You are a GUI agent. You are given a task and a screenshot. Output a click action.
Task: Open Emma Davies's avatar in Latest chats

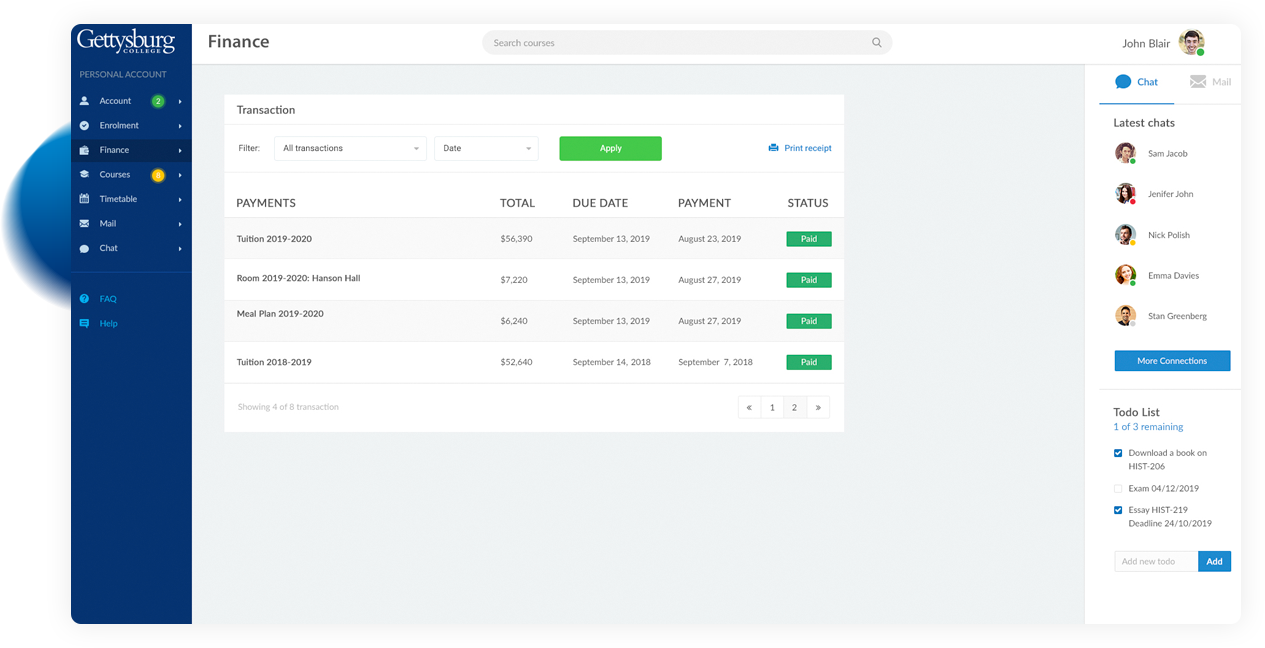coord(1126,275)
